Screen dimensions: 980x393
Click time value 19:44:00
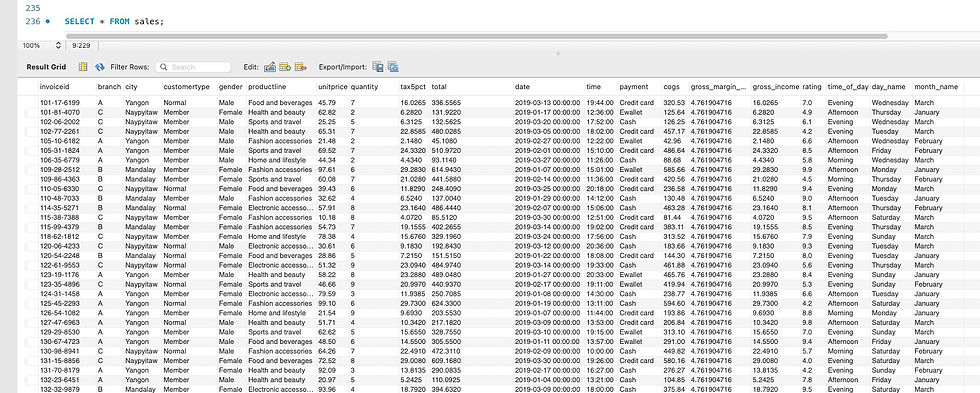[x=599, y=102]
